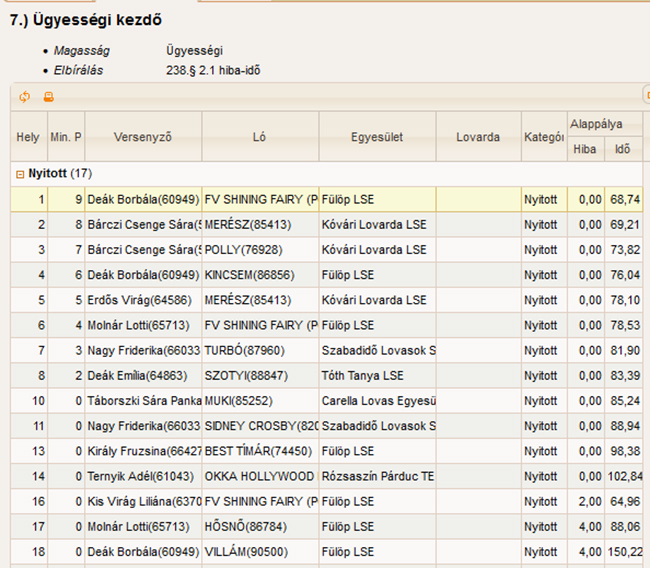Click the Kategória column header
The width and height of the screenshot is (650, 568).
[543, 137]
